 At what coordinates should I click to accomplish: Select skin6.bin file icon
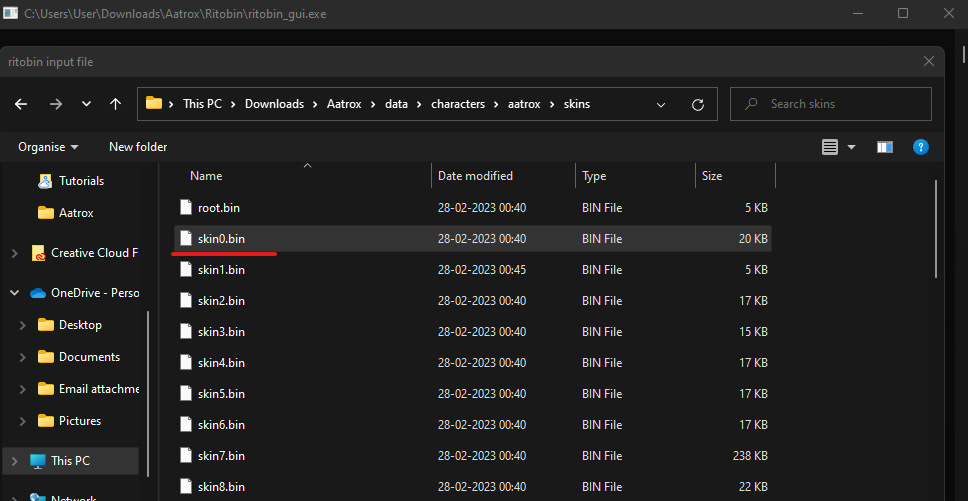186,424
